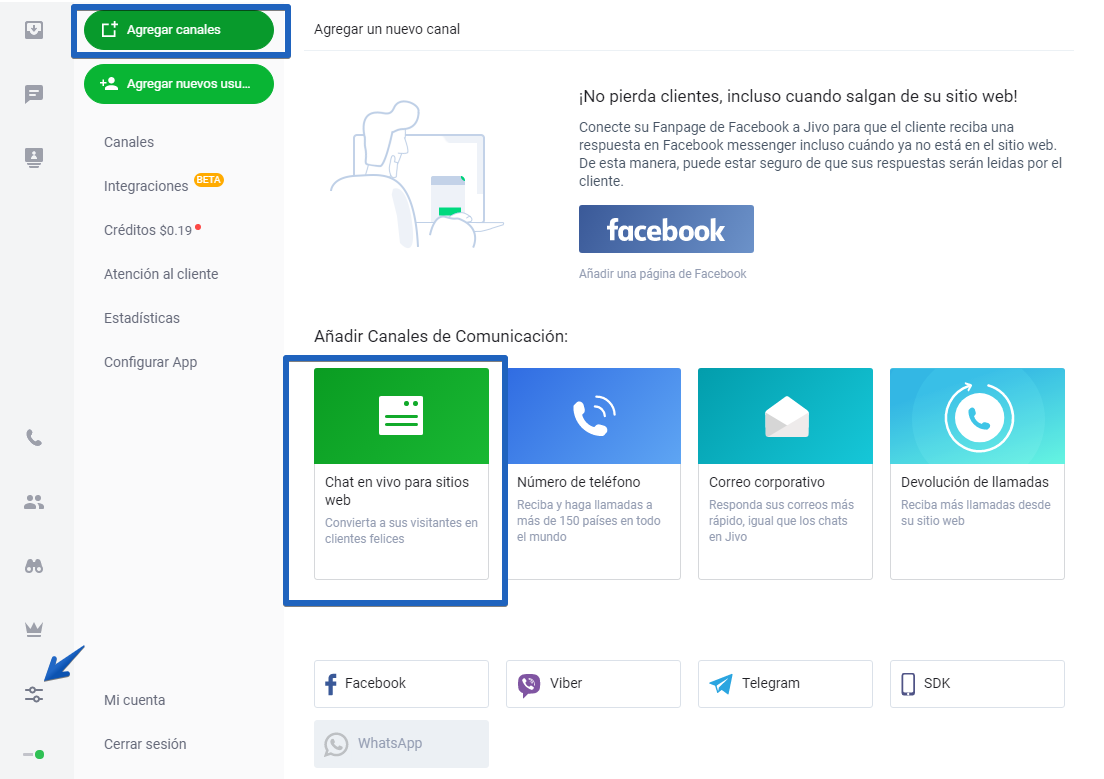Follow Añadir una página de Facebook link

click(x=663, y=274)
